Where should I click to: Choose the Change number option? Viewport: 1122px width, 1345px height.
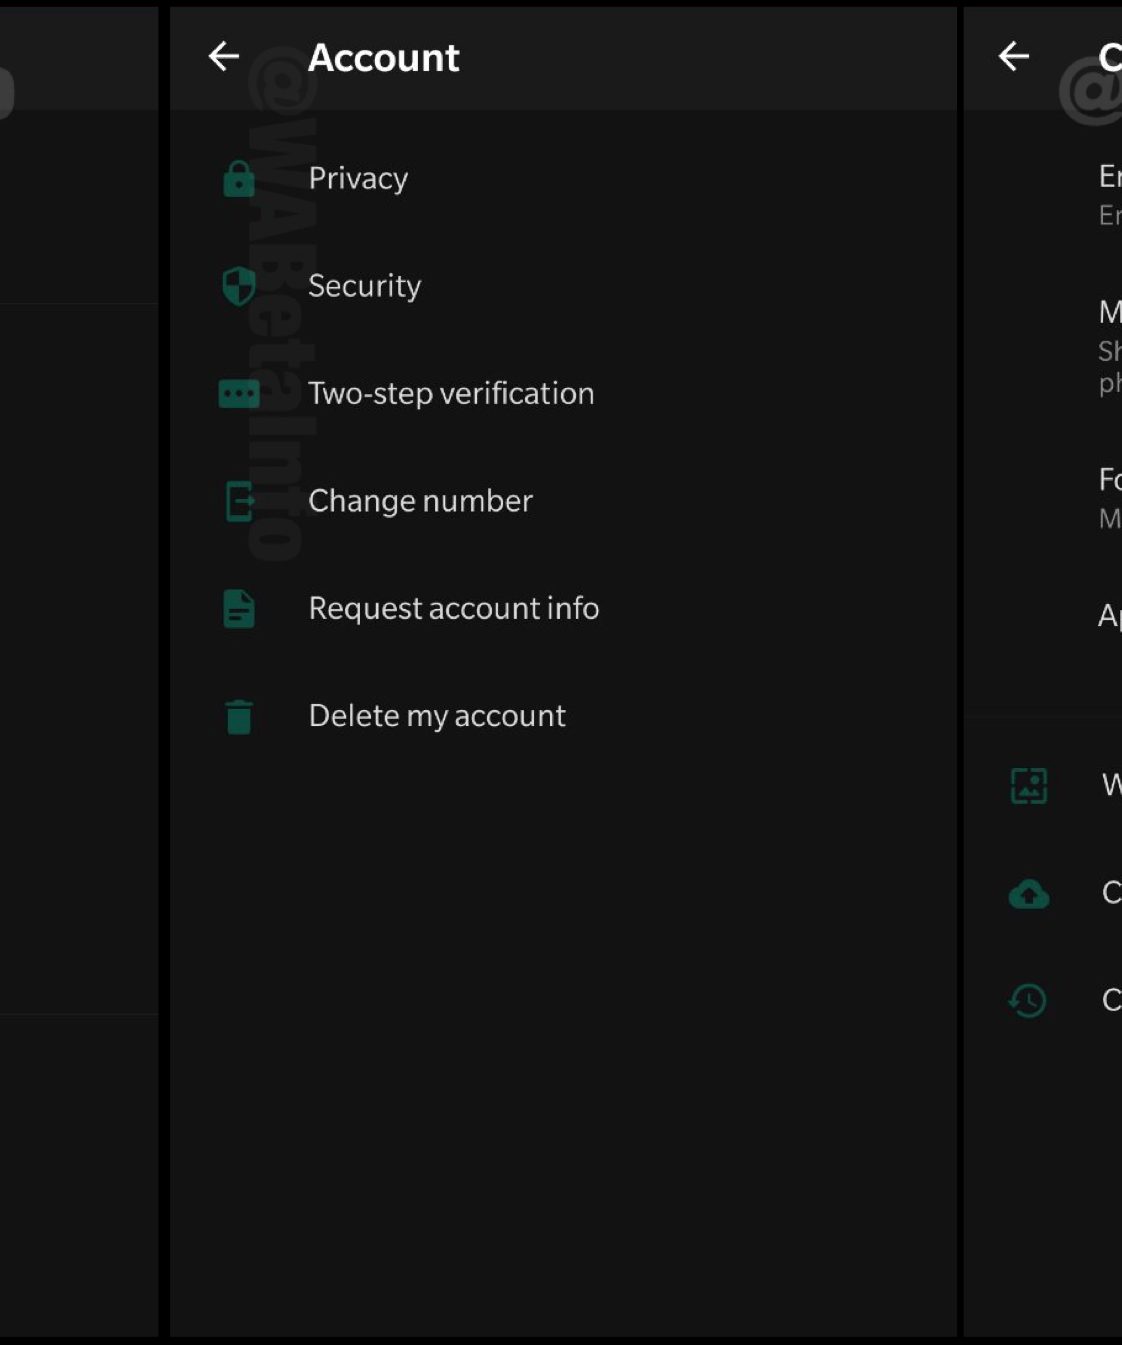pos(420,501)
